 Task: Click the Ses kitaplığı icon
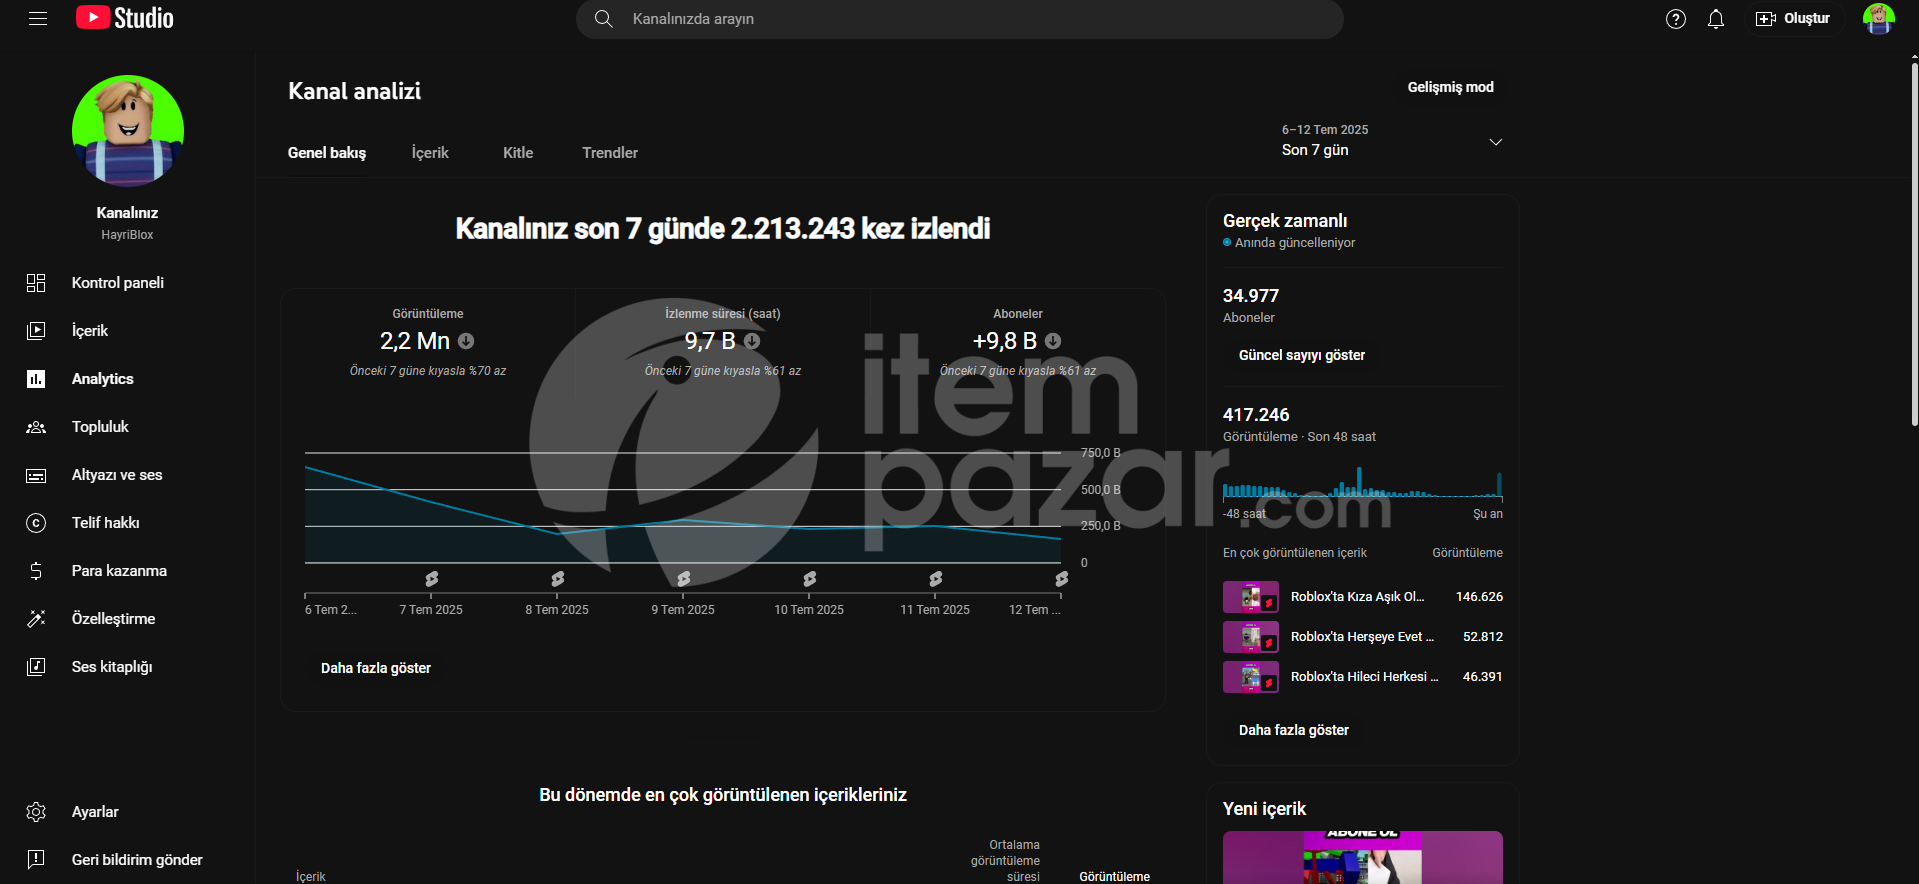36,667
